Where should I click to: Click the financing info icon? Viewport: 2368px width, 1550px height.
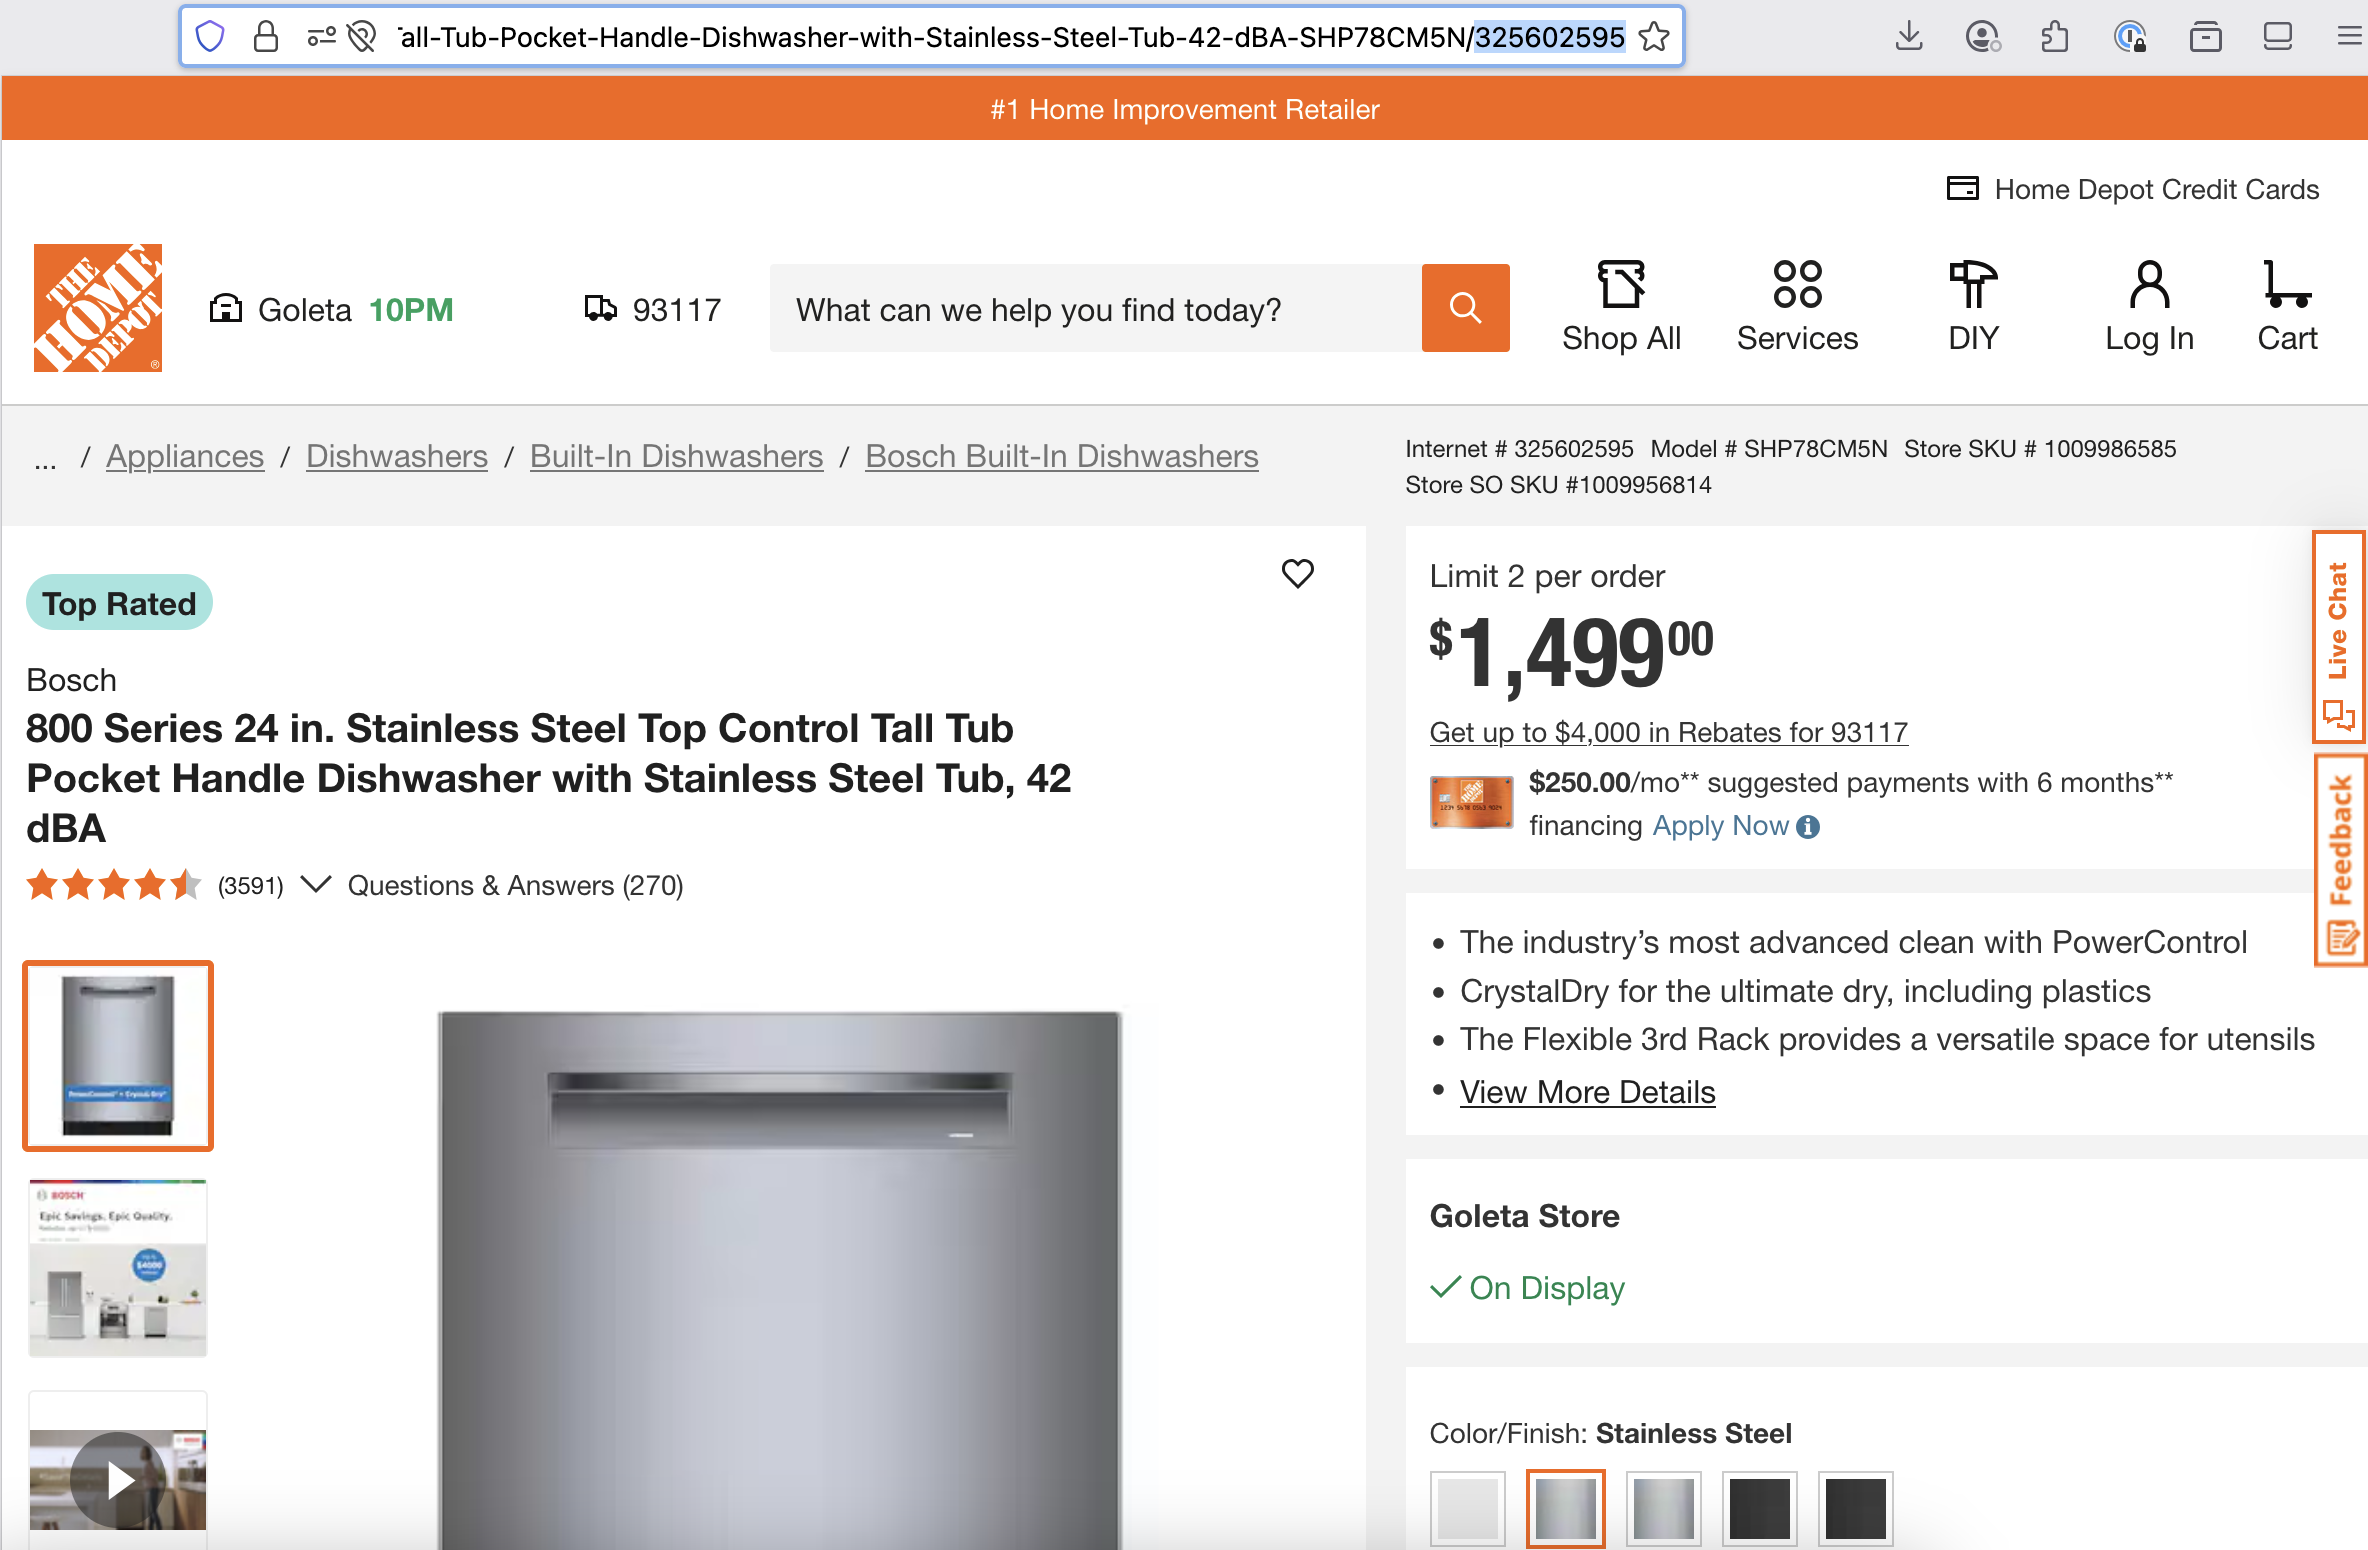pyautogui.click(x=1808, y=827)
